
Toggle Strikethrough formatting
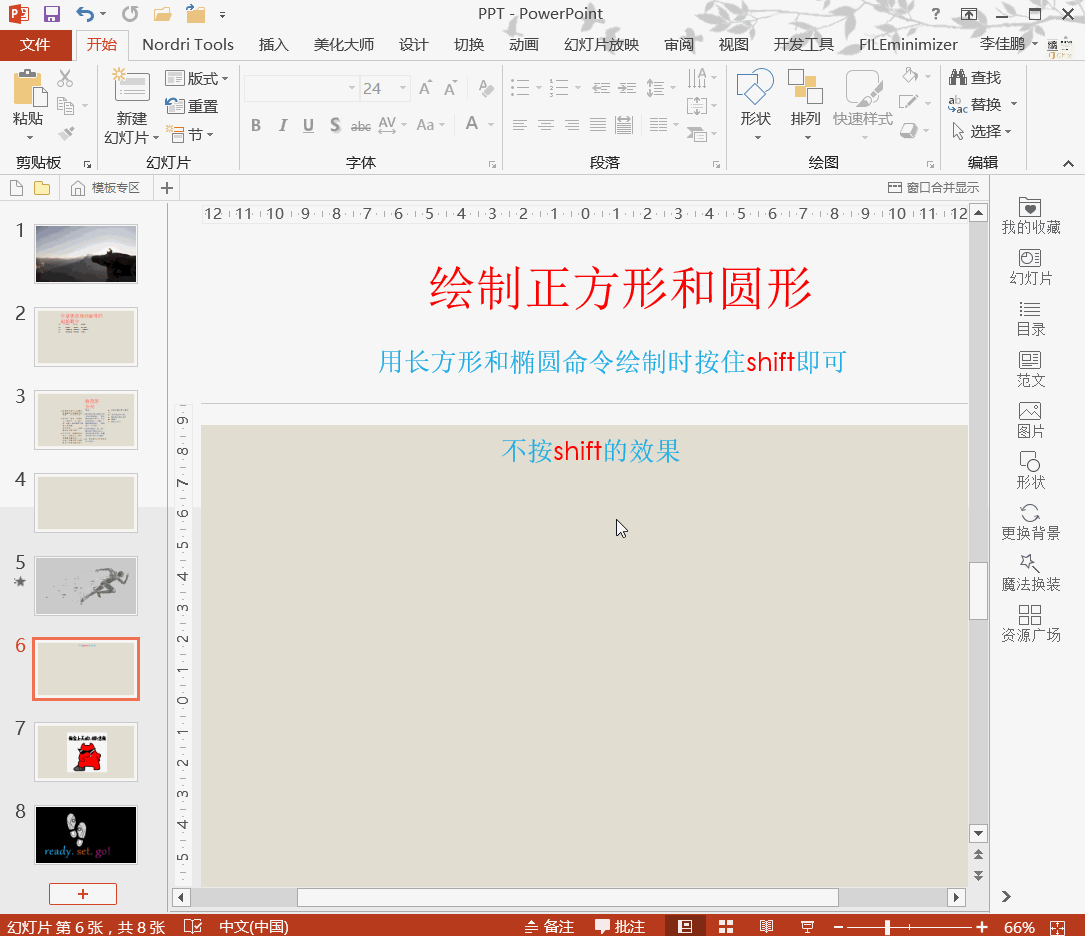point(361,126)
